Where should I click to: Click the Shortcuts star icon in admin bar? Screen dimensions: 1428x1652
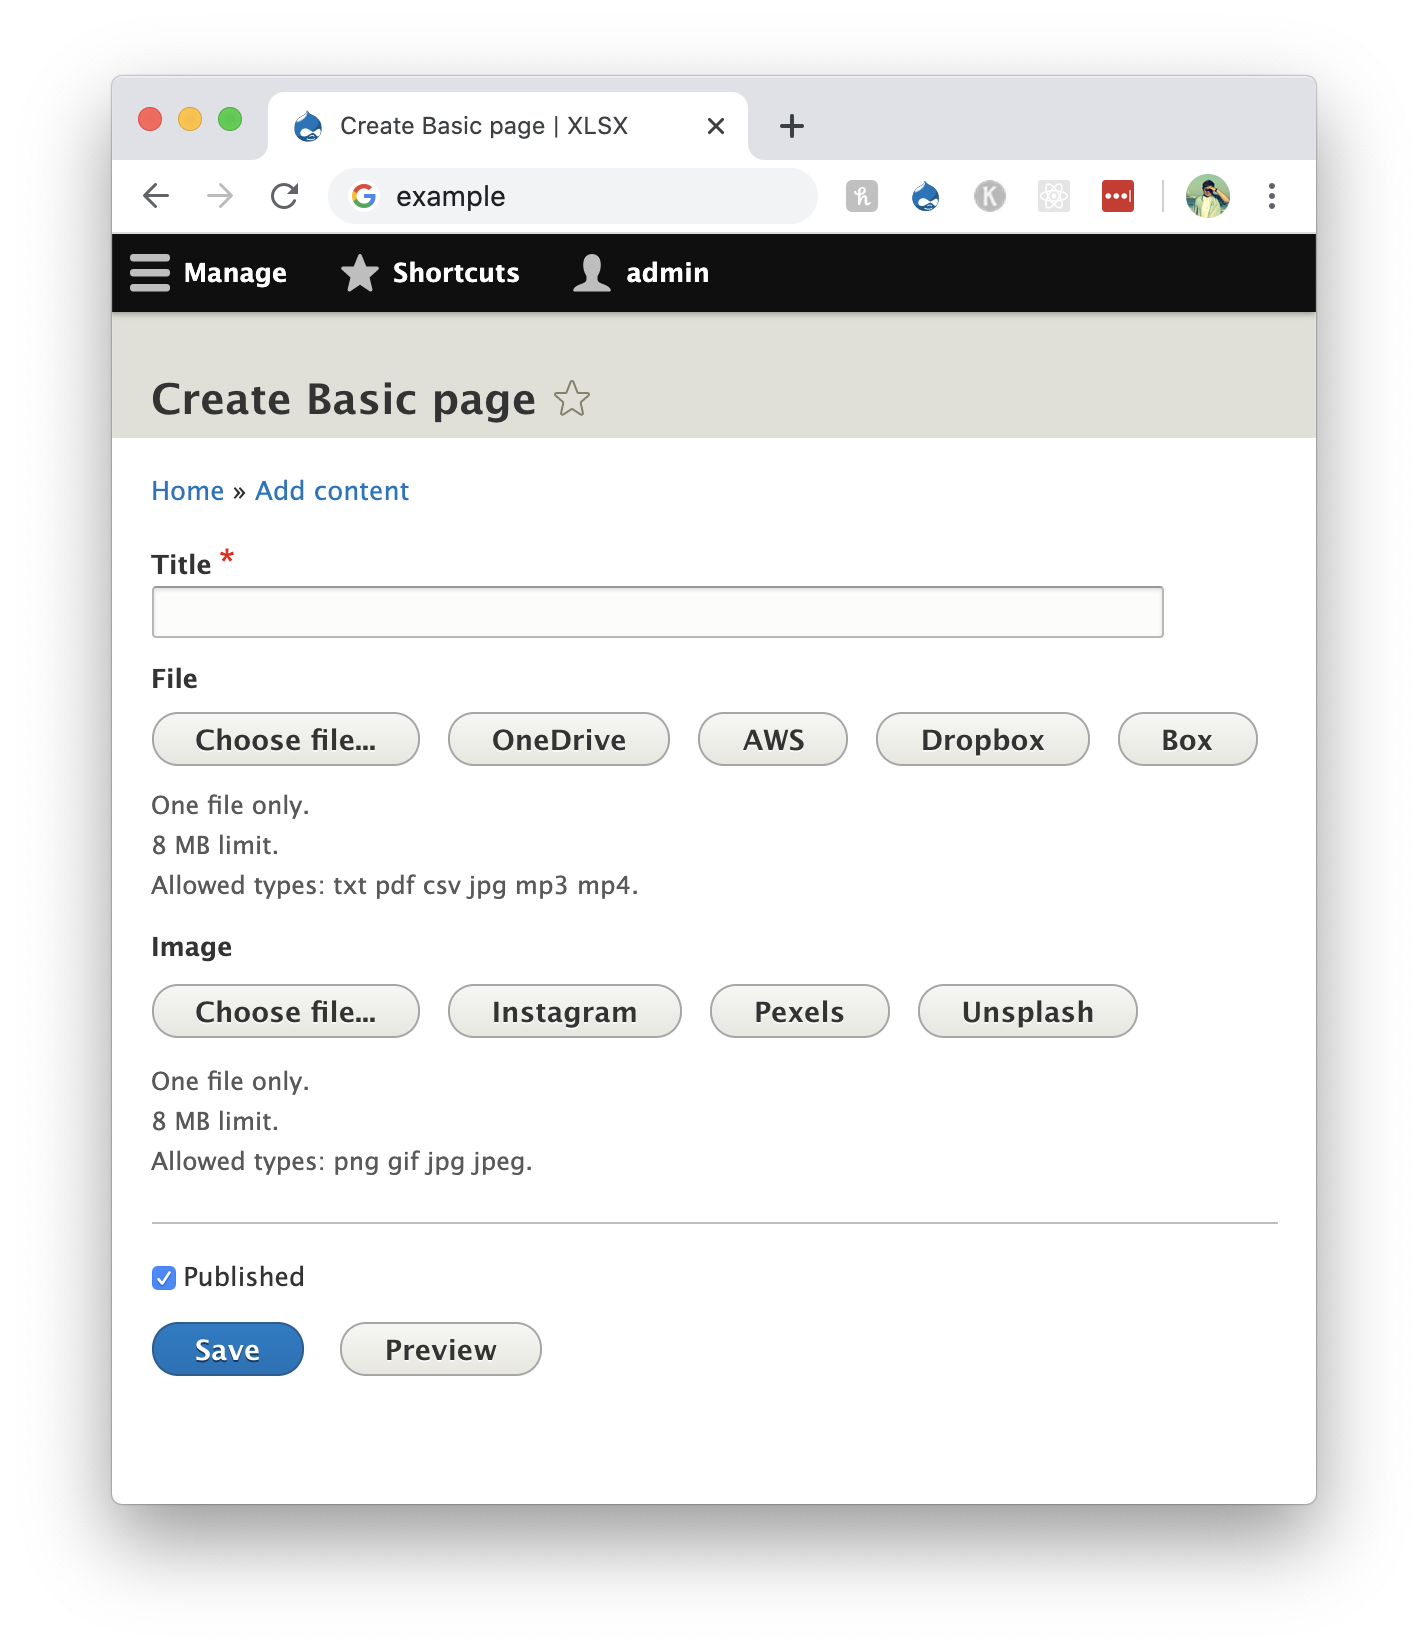pyautogui.click(x=360, y=273)
